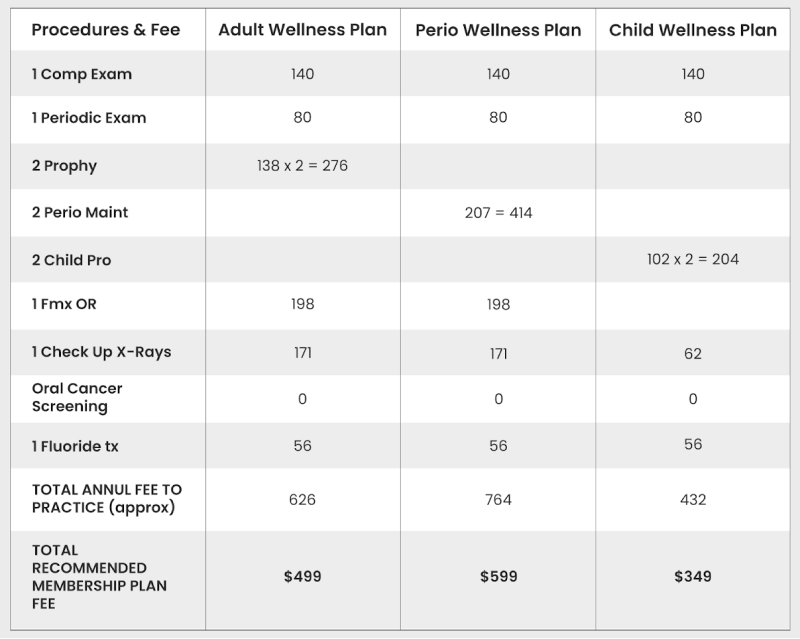The height and width of the screenshot is (639, 800).
Task: Select the 207 = 414 cell
Action: tap(498, 213)
